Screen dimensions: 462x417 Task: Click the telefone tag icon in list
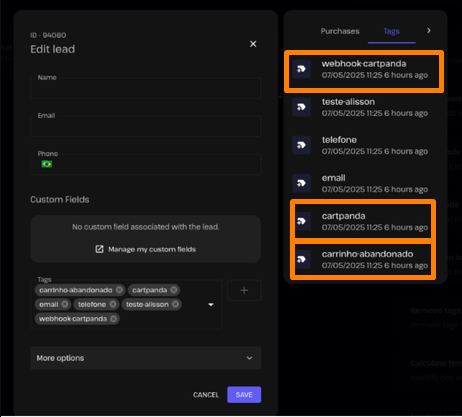point(301,145)
